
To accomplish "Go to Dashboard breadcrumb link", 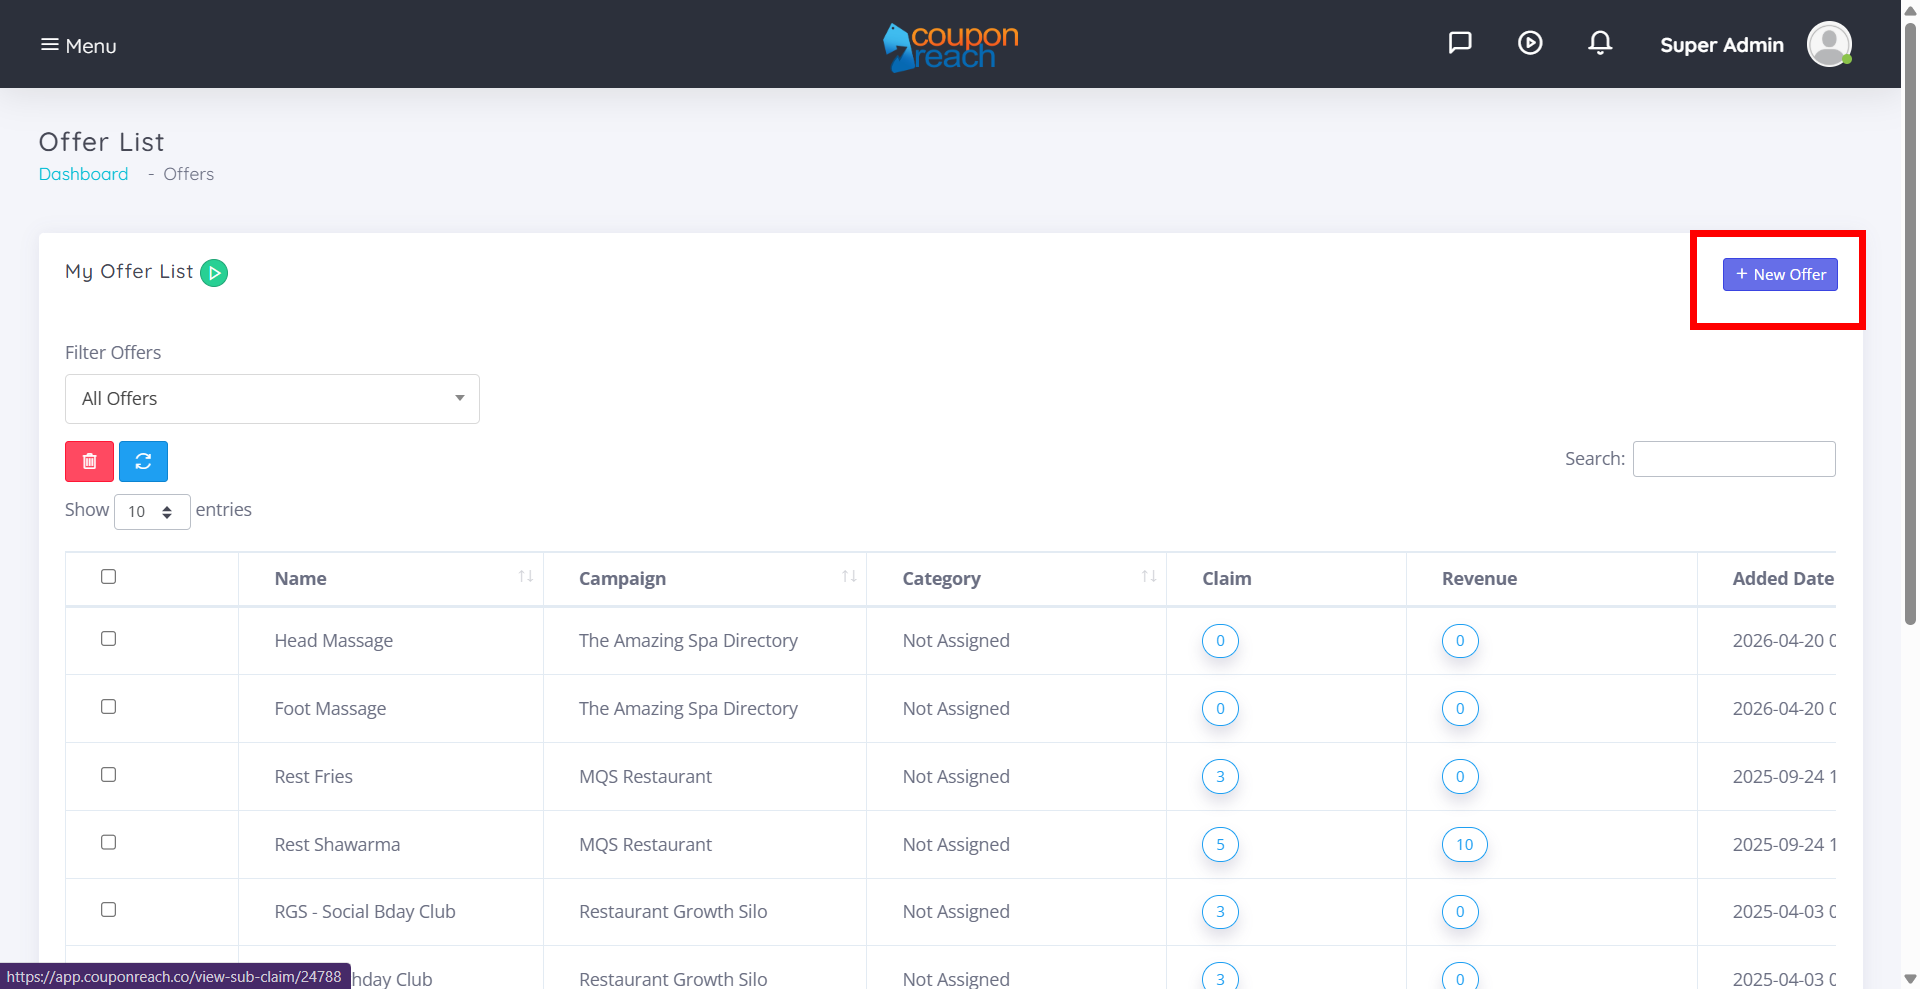I will [x=83, y=174].
